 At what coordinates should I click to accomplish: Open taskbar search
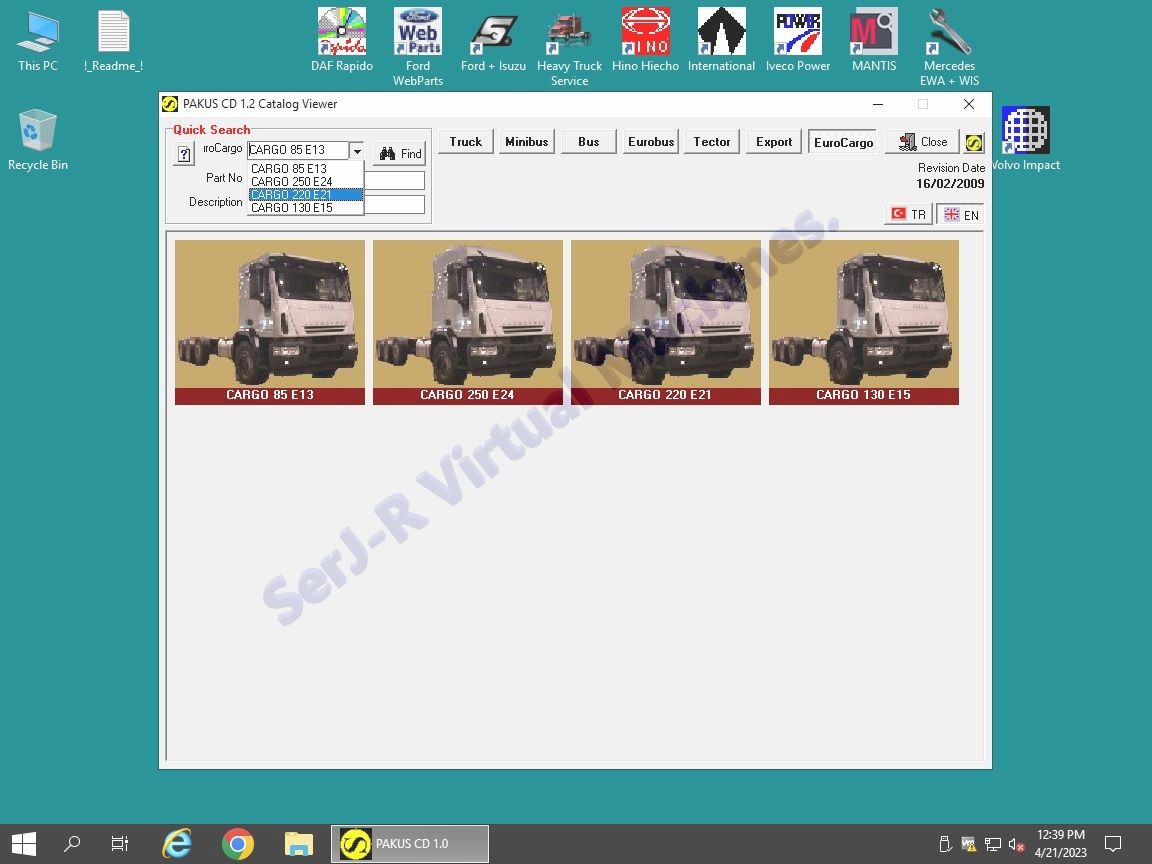[x=72, y=843]
